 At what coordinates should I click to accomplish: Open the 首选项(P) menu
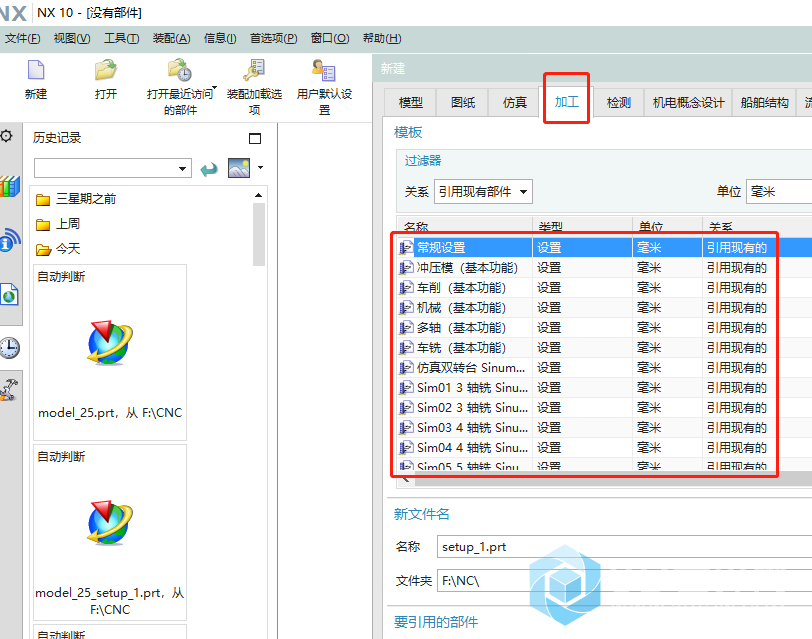tap(273, 38)
